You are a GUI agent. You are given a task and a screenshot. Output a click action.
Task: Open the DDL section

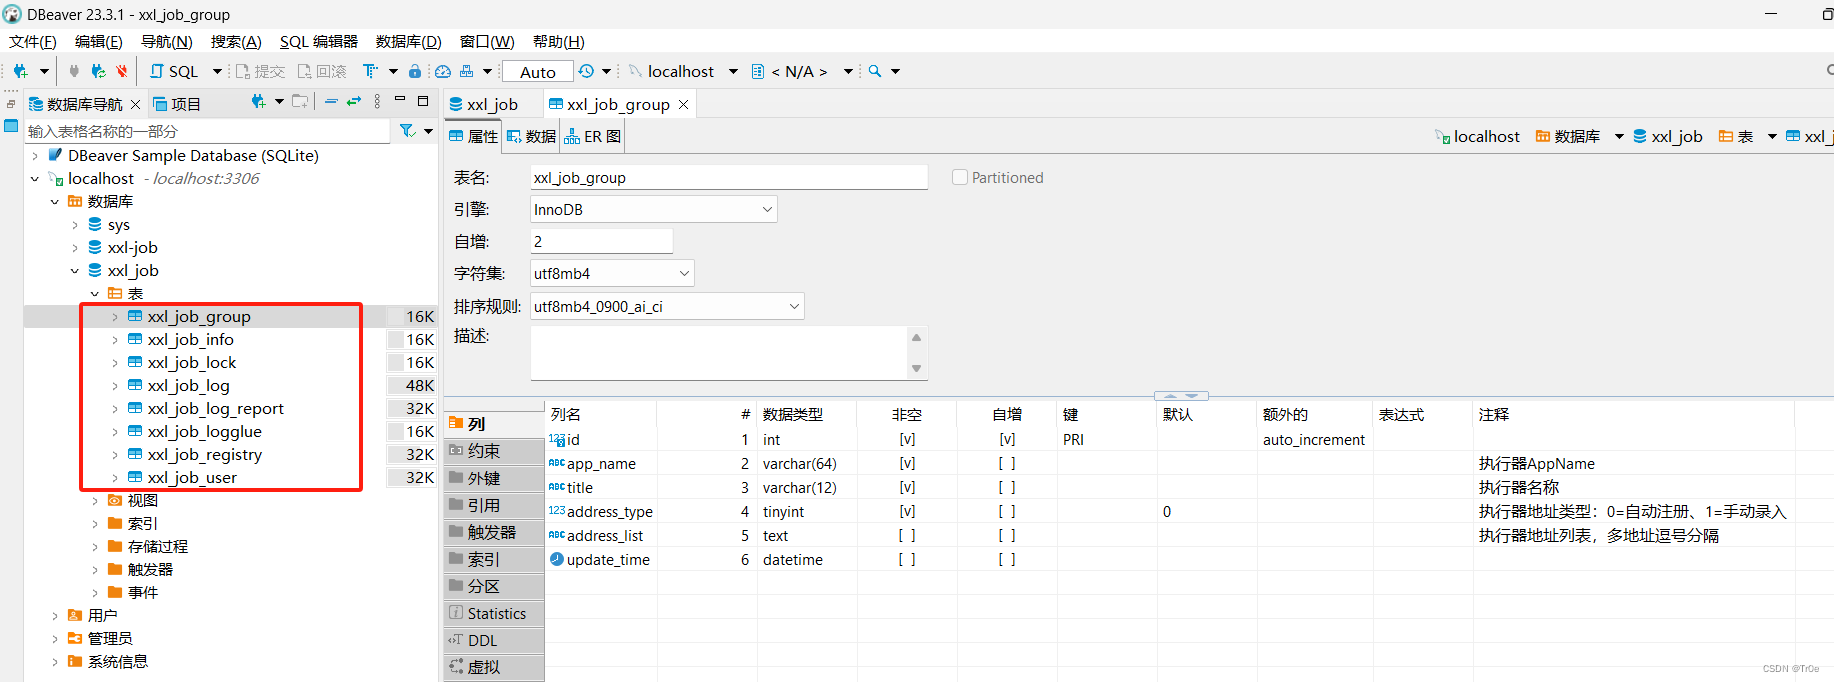pyautogui.click(x=494, y=640)
